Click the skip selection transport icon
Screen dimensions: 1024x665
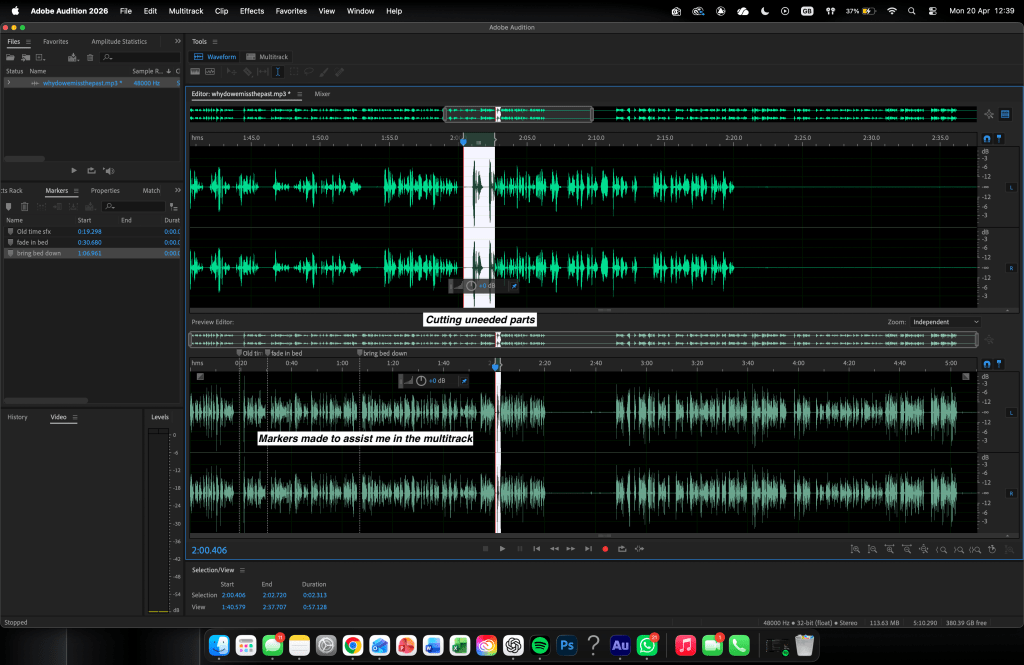click(x=639, y=548)
